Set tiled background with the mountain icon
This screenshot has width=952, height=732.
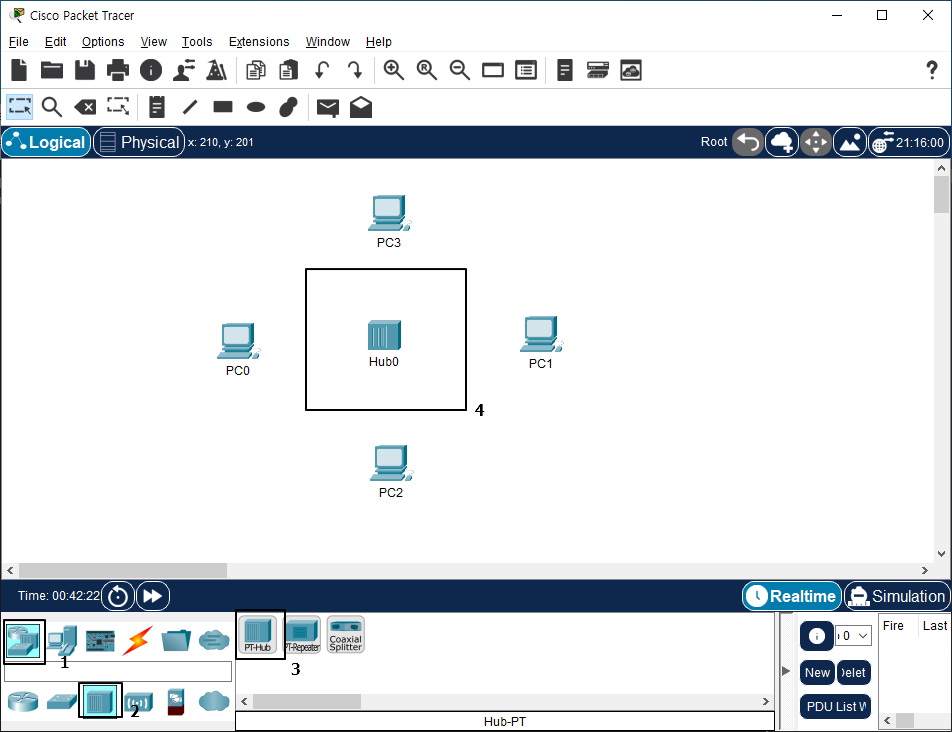(849, 143)
